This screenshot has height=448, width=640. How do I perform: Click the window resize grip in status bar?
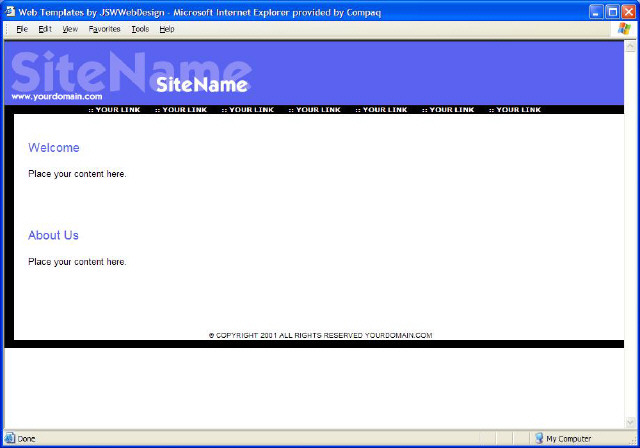point(633,441)
